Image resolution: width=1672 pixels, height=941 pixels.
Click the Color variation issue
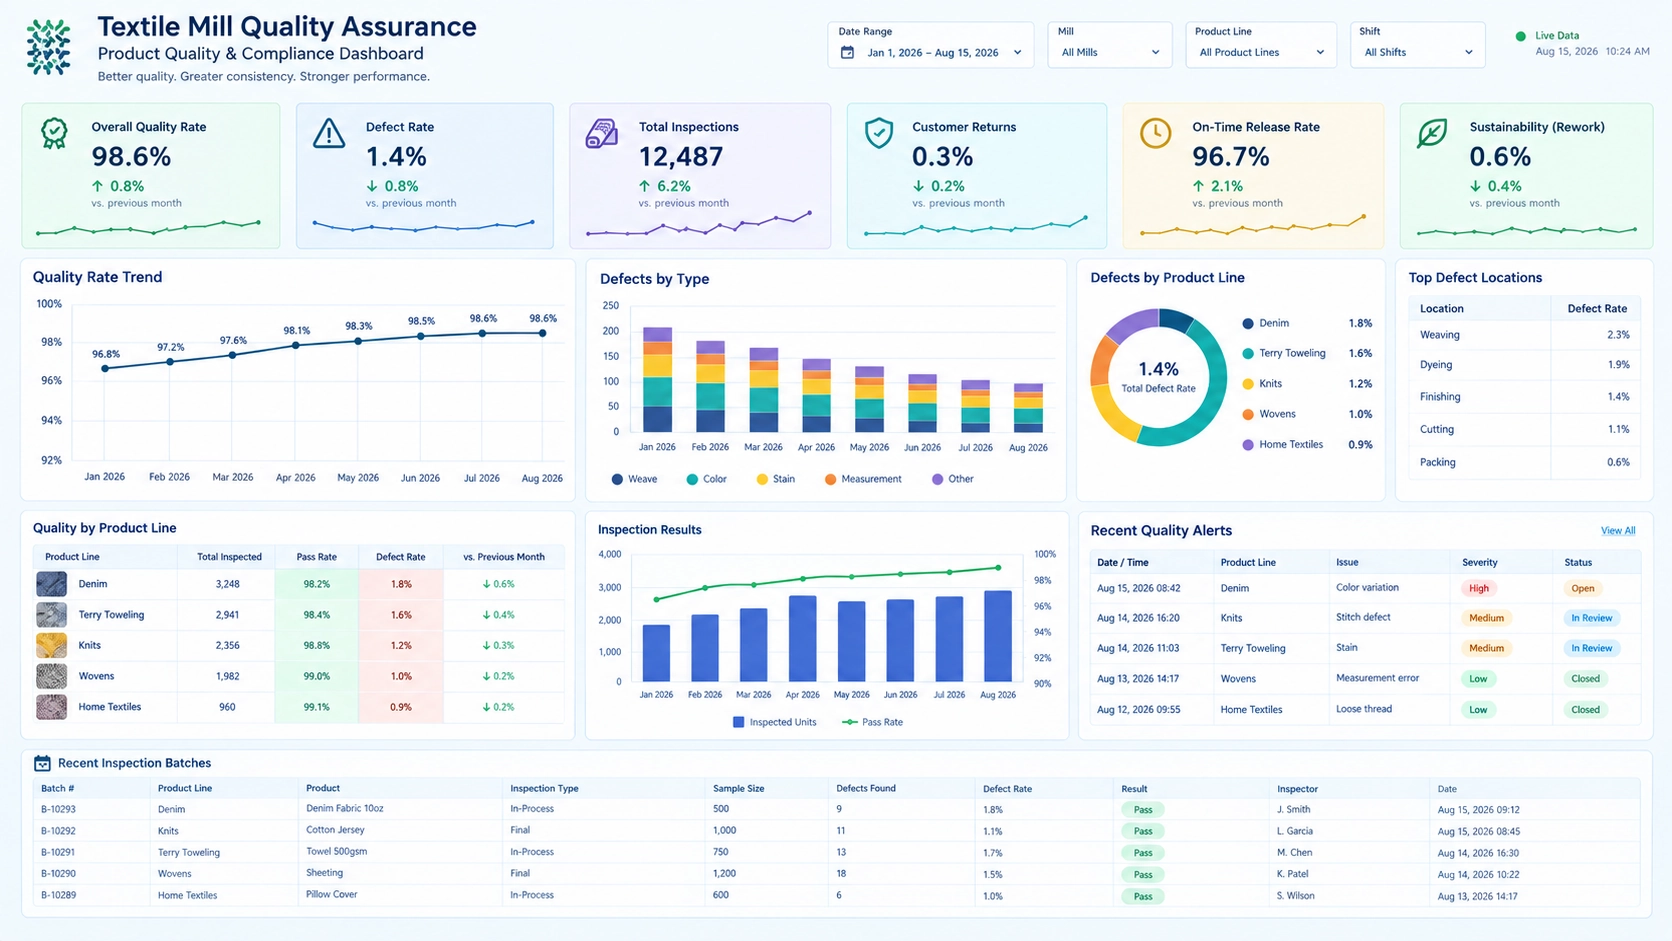[x=1367, y=588]
